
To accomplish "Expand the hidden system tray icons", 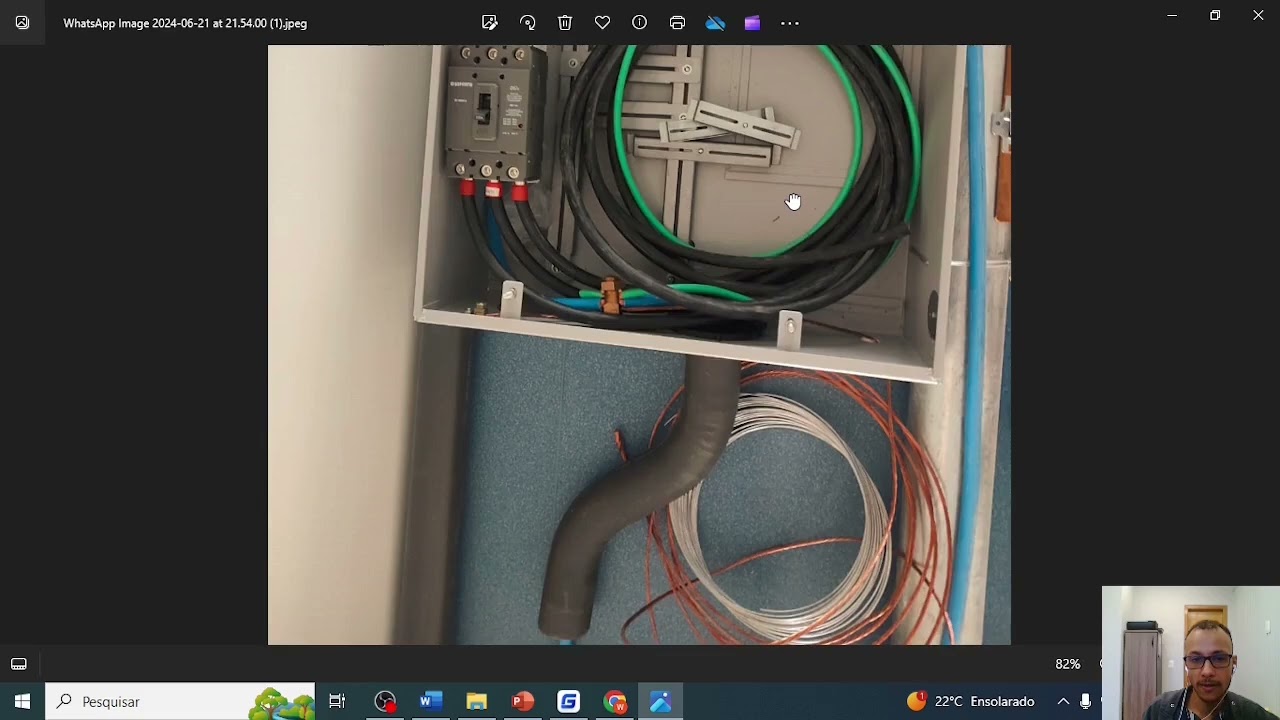I will (x=1063, y=701).
